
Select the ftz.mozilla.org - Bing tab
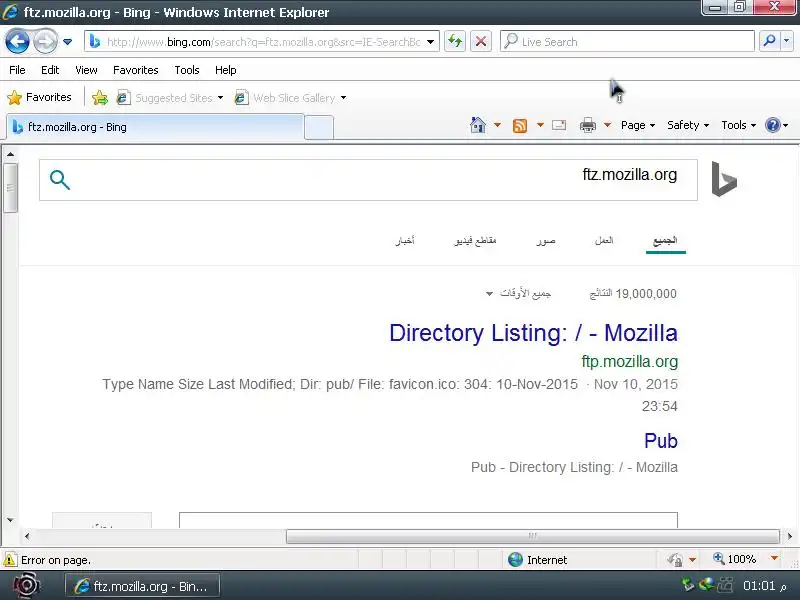(155, 127)
